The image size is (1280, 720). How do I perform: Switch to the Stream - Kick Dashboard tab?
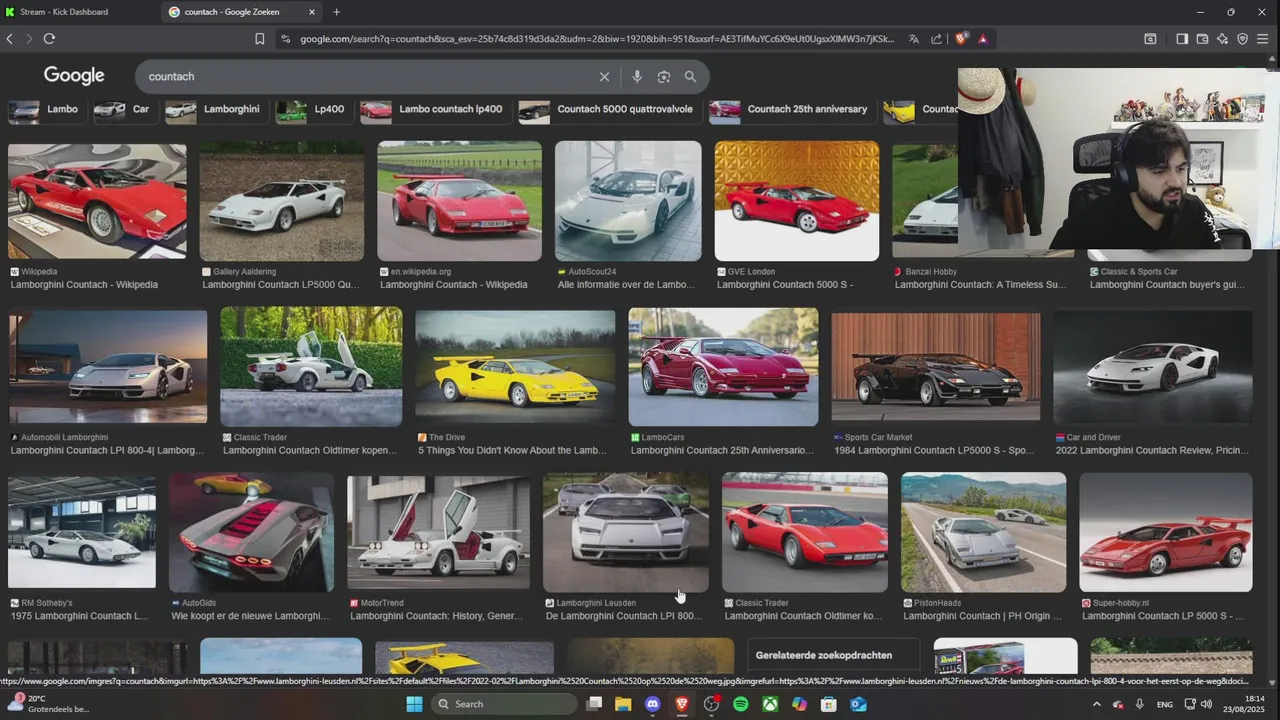[x=76, y=12]
